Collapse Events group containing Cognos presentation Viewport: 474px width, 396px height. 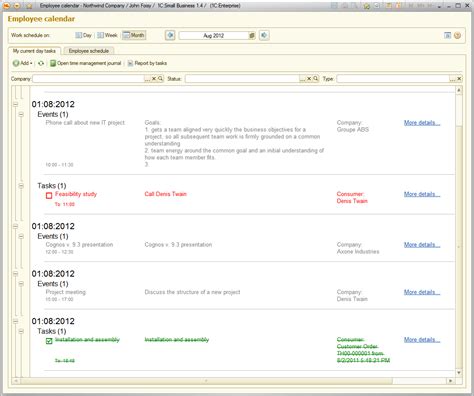click(x=21, y=236)
